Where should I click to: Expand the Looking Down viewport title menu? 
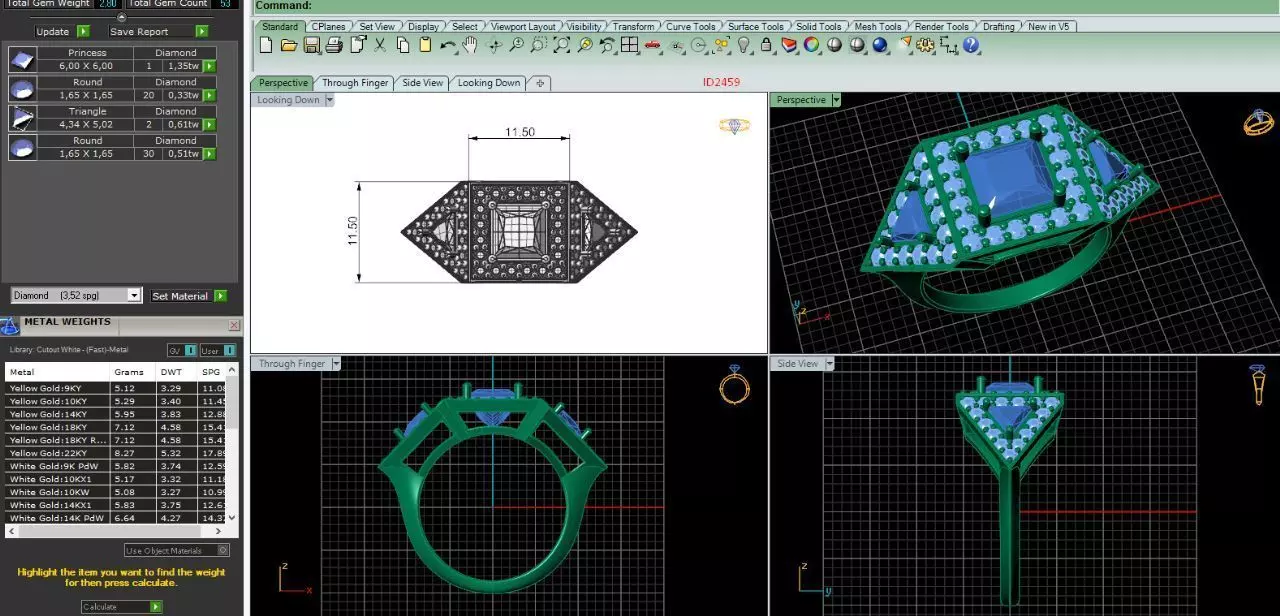click(330, 100)
